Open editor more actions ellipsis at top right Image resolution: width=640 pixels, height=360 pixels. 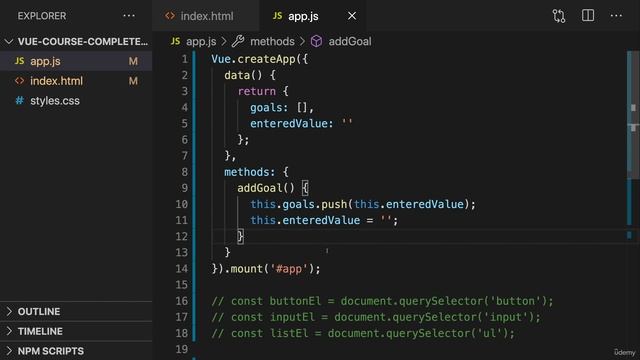(x=616, y=16)
